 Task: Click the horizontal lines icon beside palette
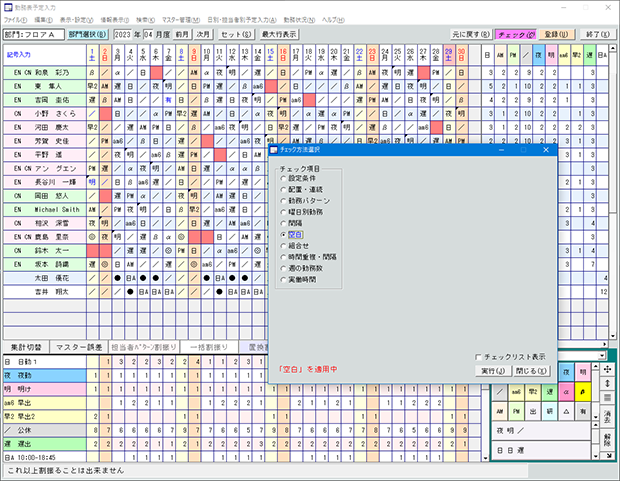point(607,397)
